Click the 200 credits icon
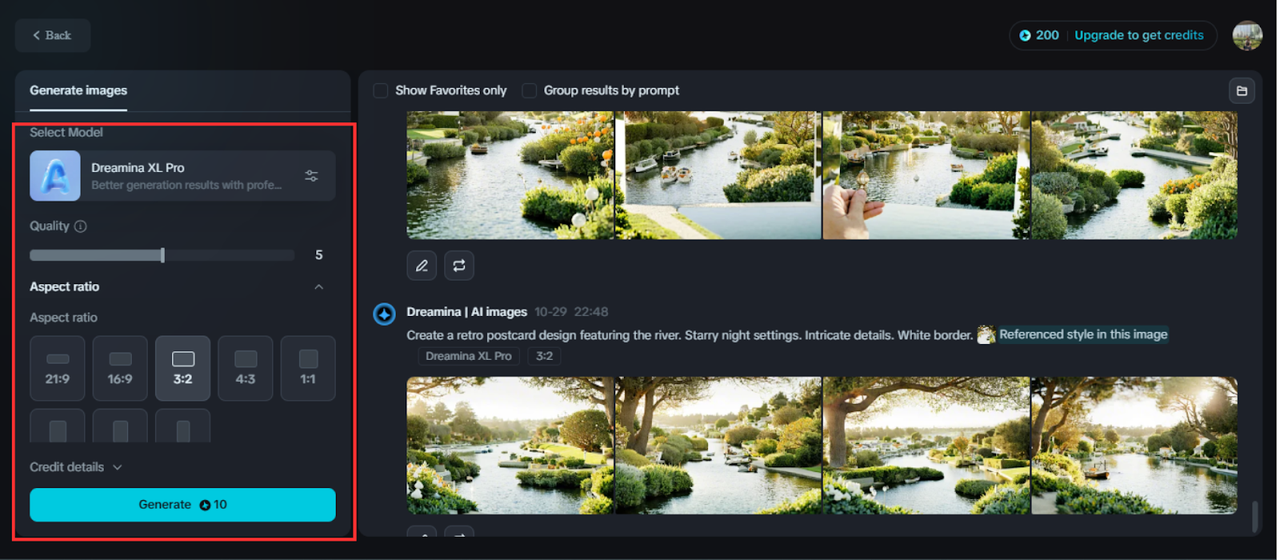Viewport: 1280px width, 560px height. [1025, 35]
